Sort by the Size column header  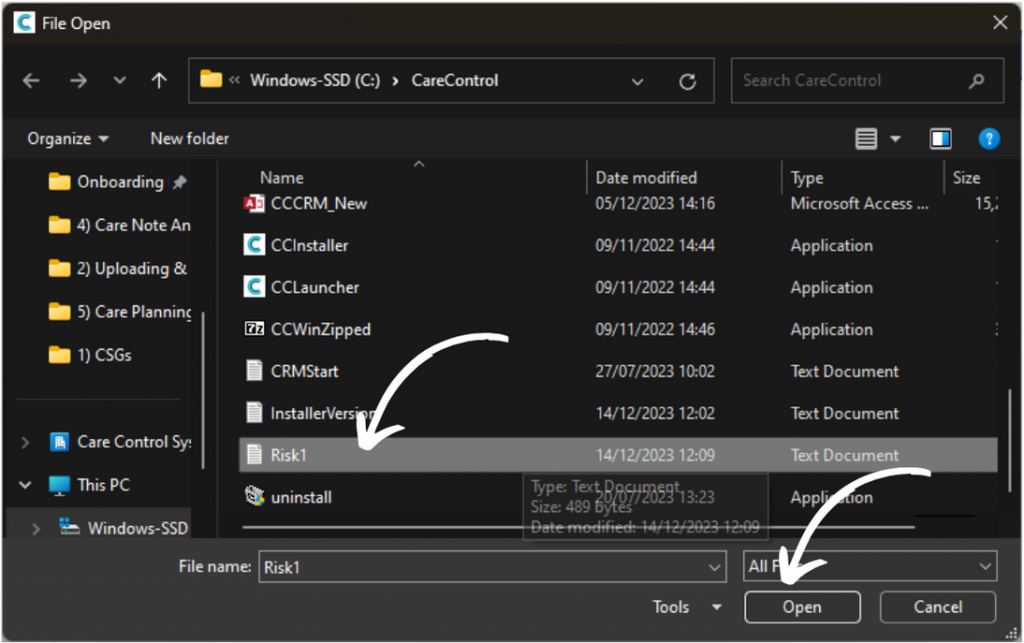pos(966,178)
